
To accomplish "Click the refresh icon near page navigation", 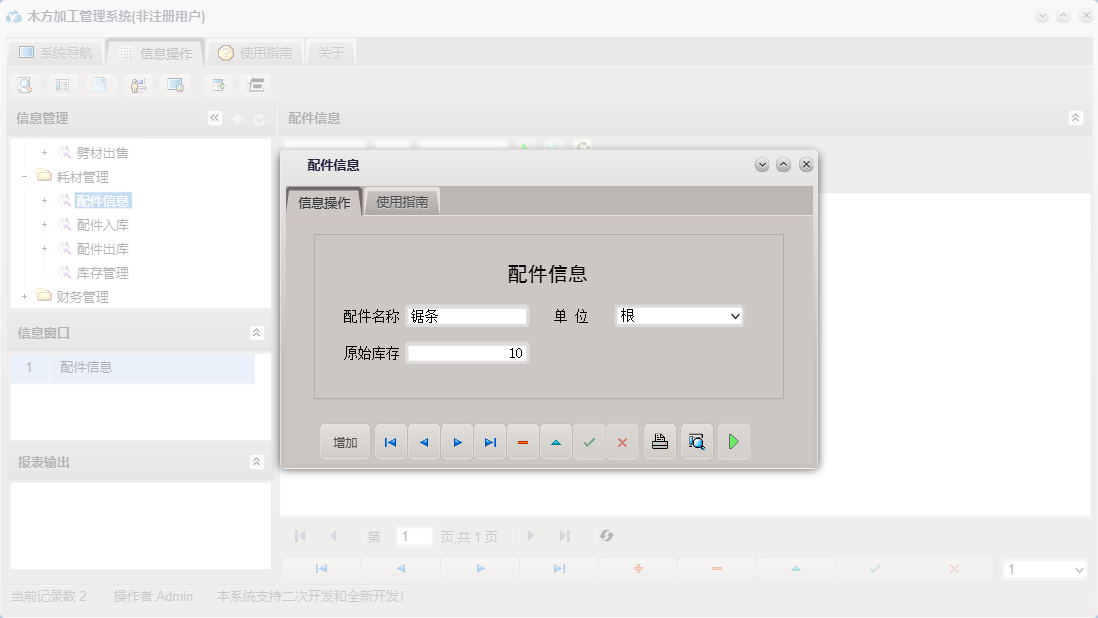I will tap(606, 536).
